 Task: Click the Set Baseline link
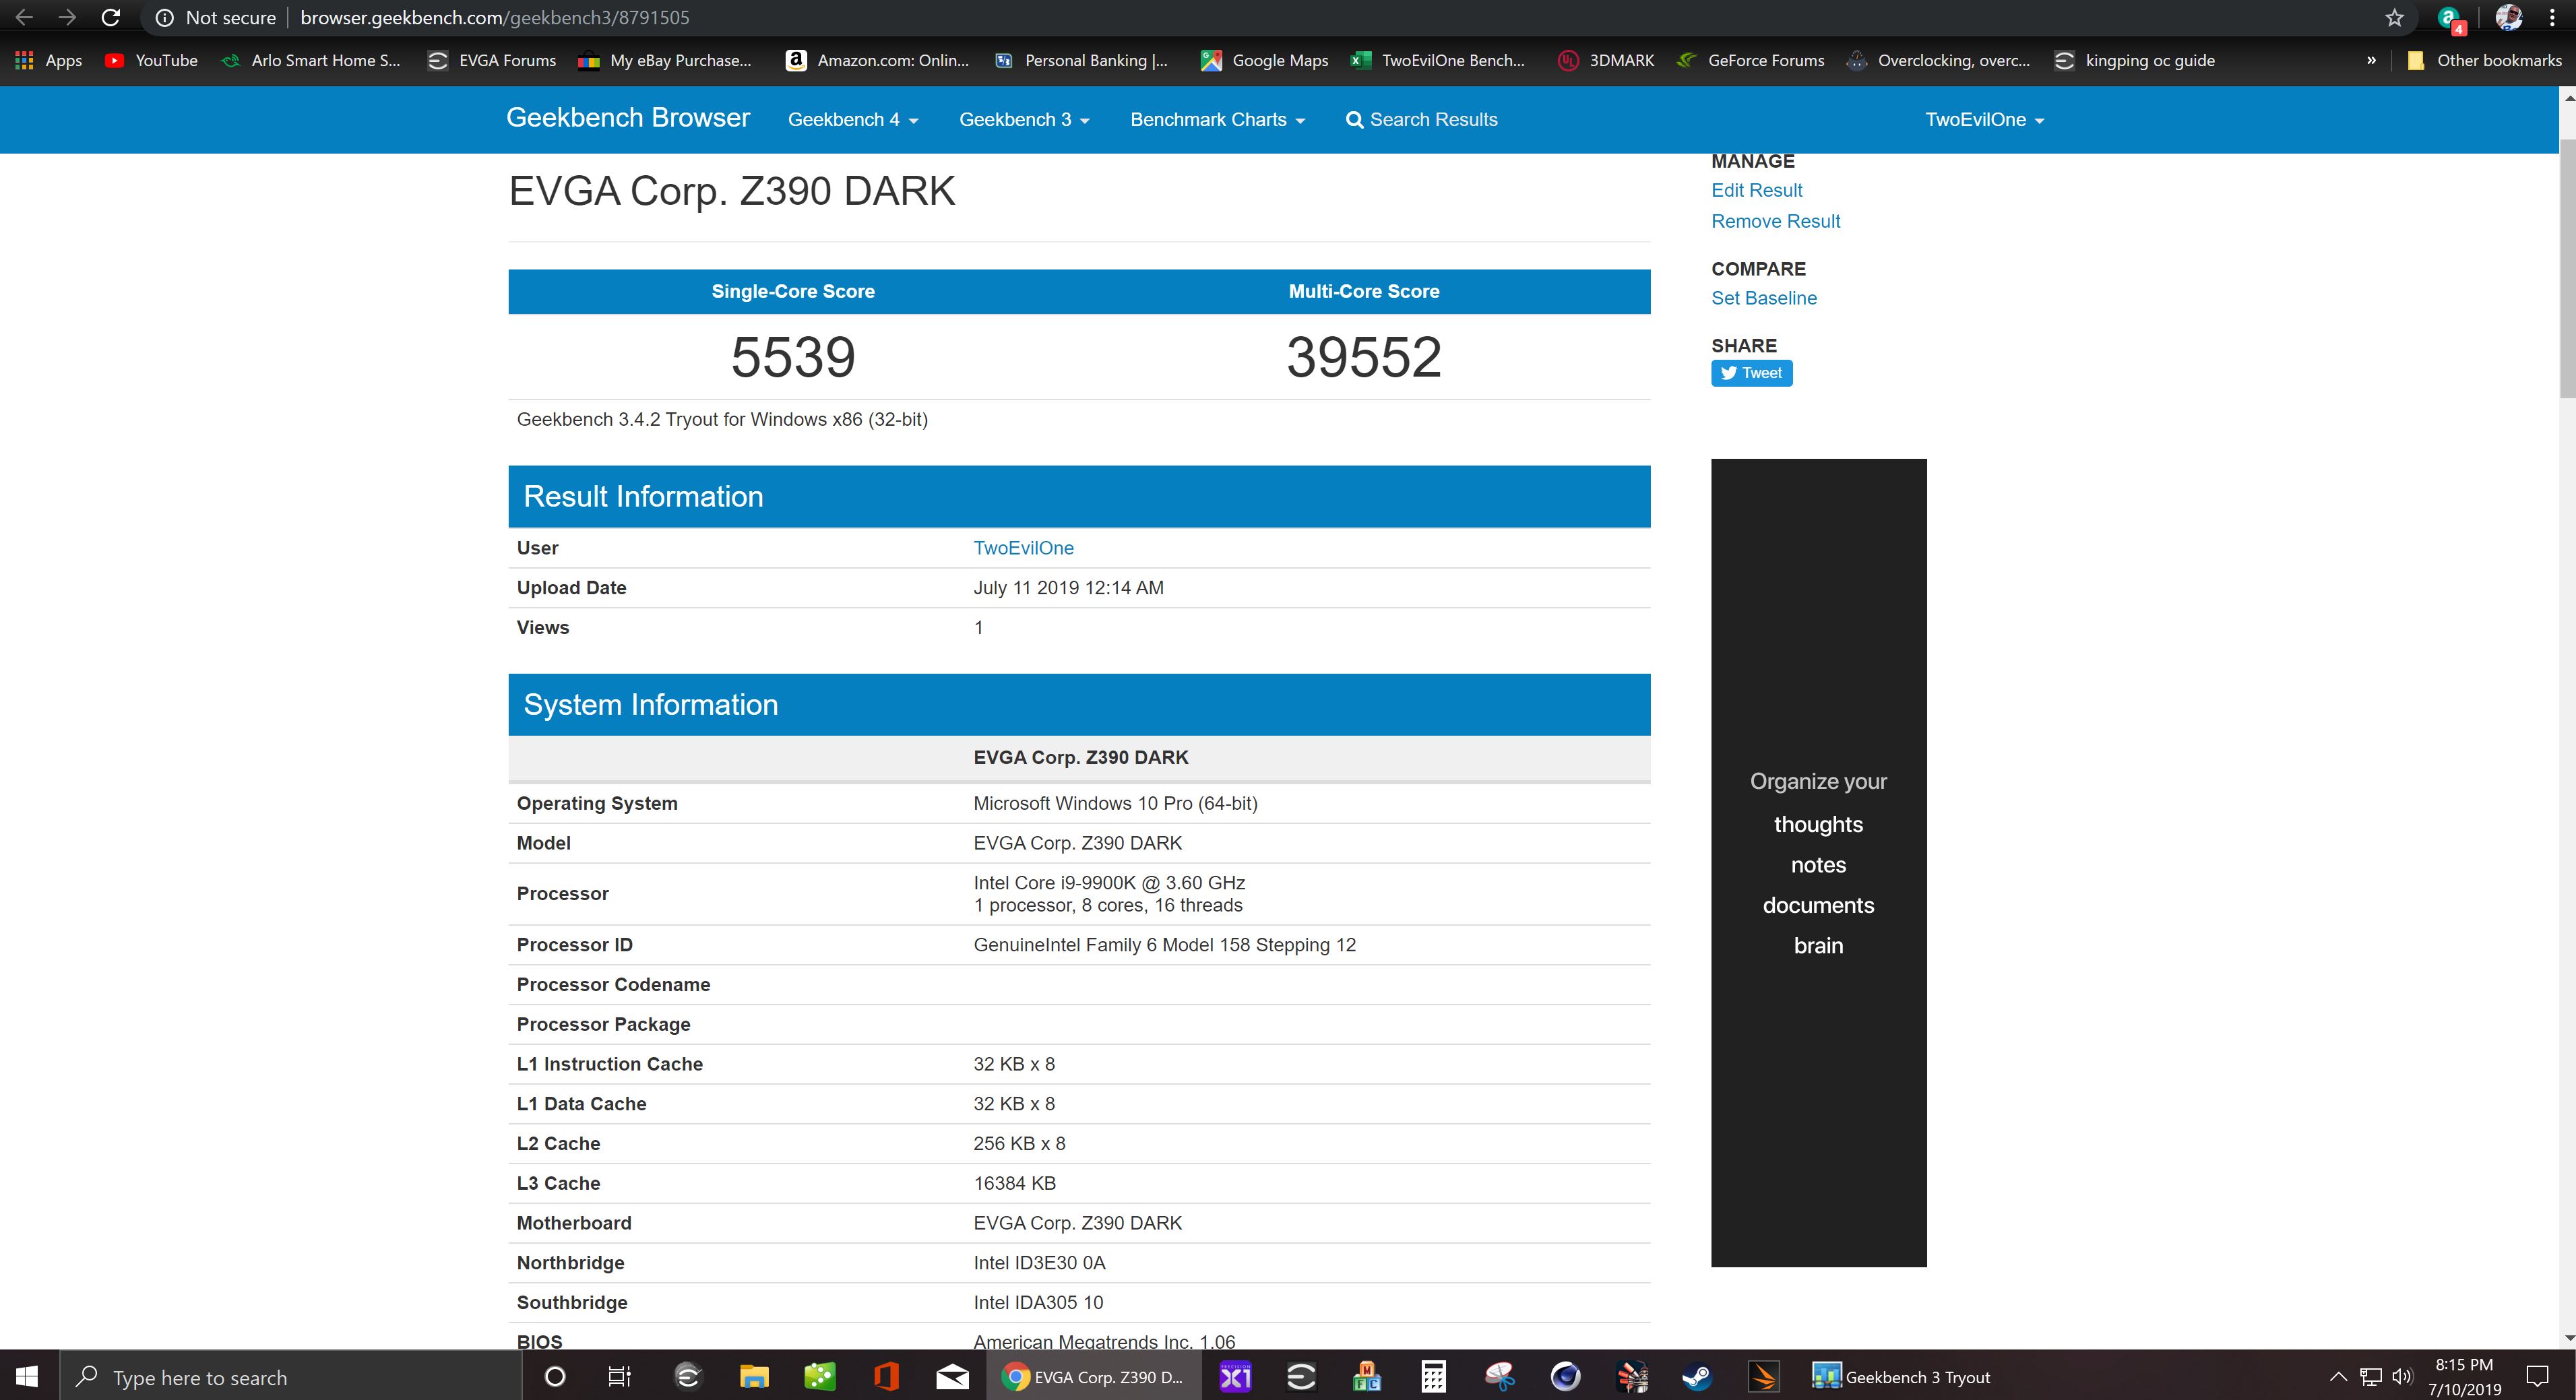coord(1764,298)
